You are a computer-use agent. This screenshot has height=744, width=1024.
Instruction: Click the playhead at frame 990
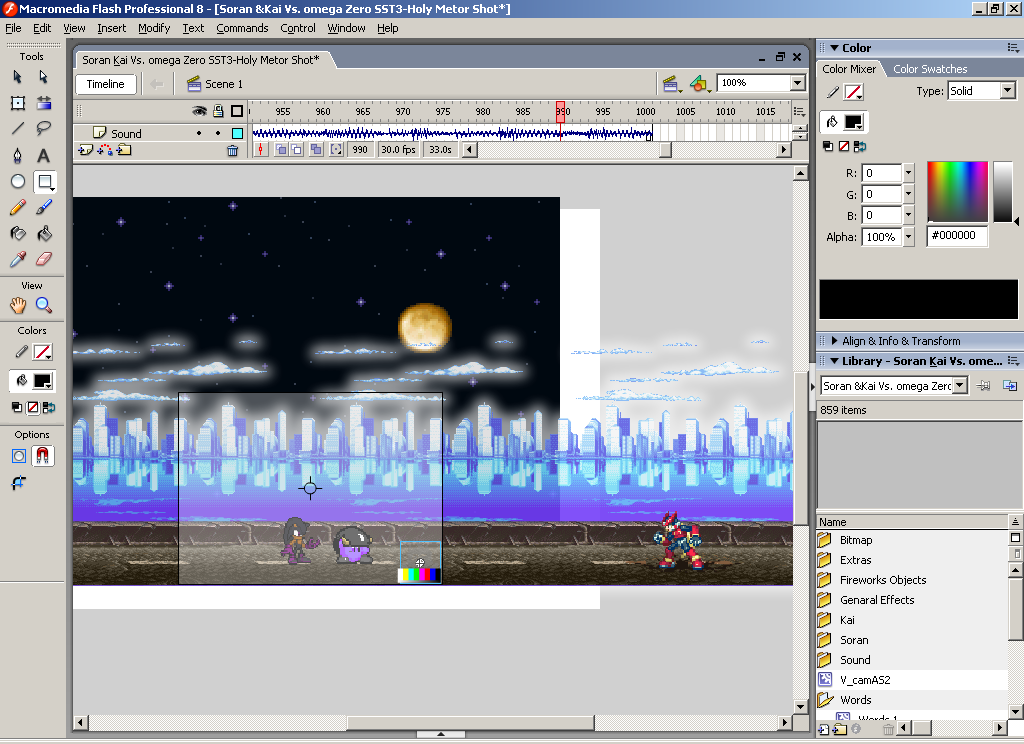[560, 112]
